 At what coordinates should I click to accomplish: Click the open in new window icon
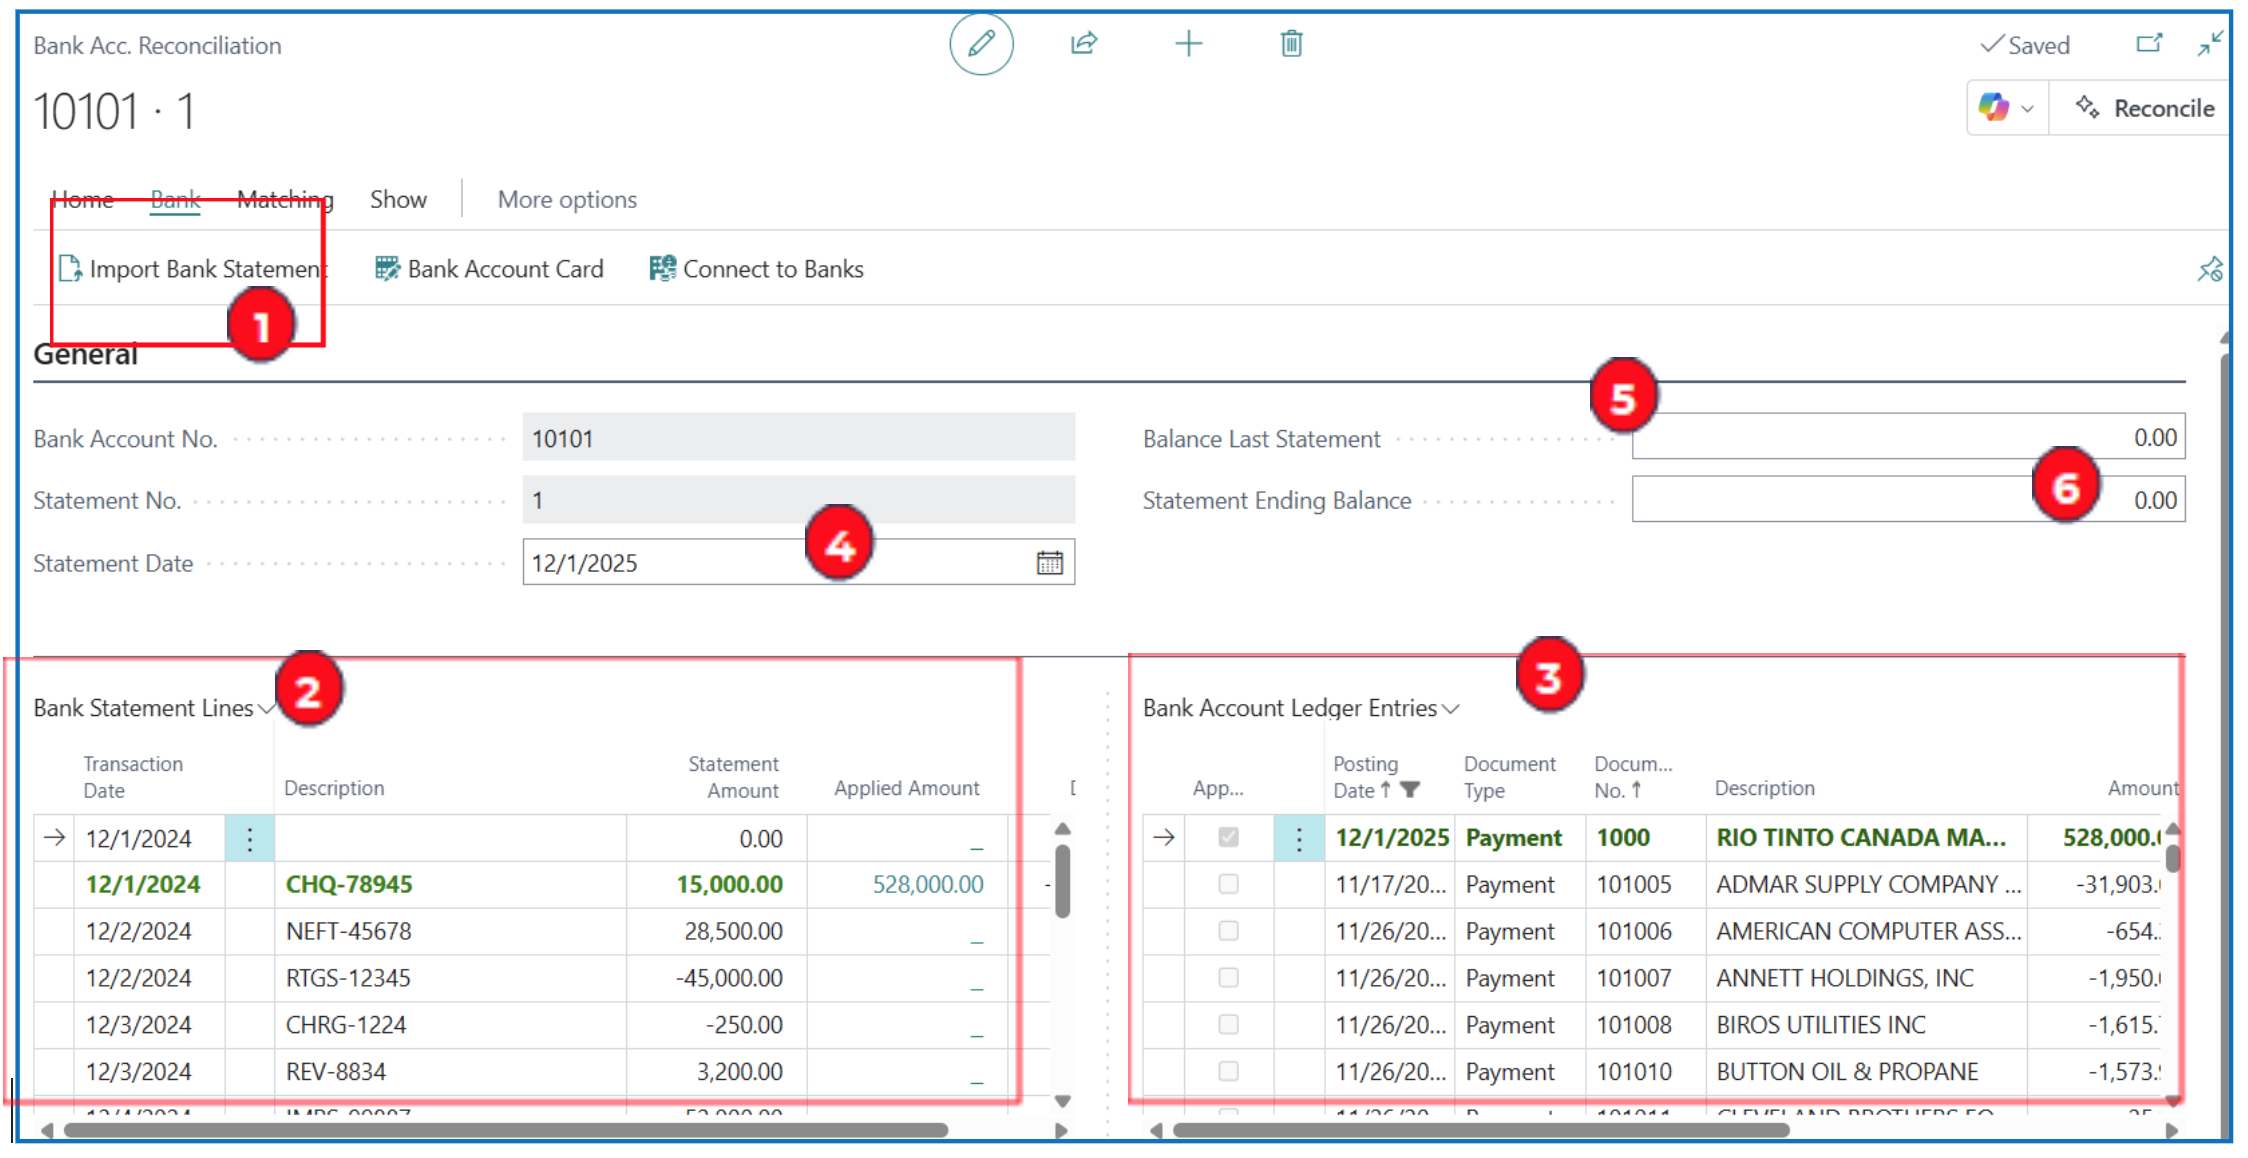pos(2148,44)
